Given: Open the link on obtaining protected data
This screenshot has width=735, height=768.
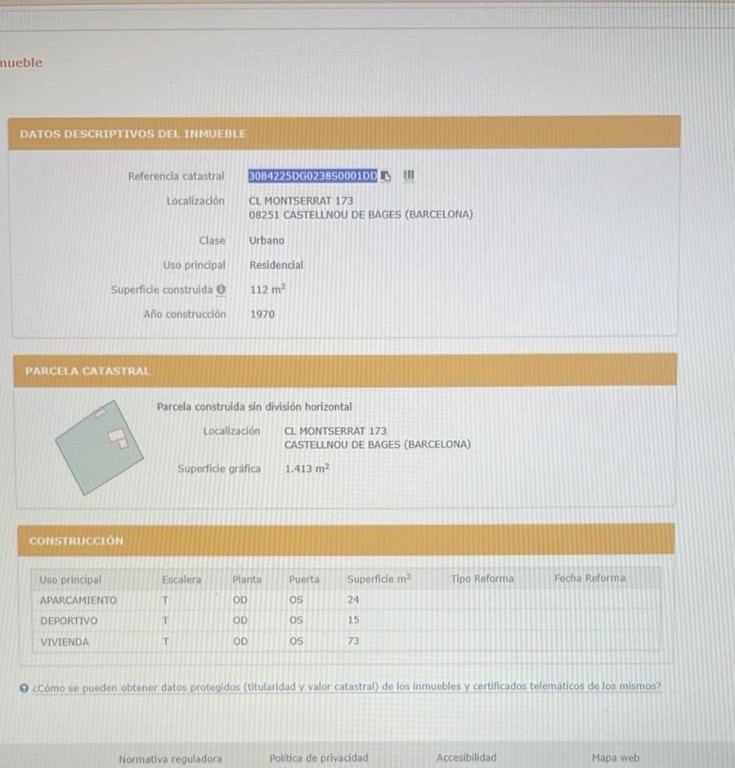Looking at the screenshot, I should click(346, 687).
